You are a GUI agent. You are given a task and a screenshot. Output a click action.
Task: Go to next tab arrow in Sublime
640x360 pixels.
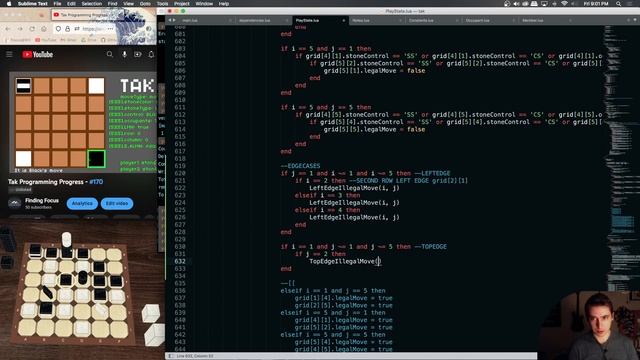click(x=175, y=20)
